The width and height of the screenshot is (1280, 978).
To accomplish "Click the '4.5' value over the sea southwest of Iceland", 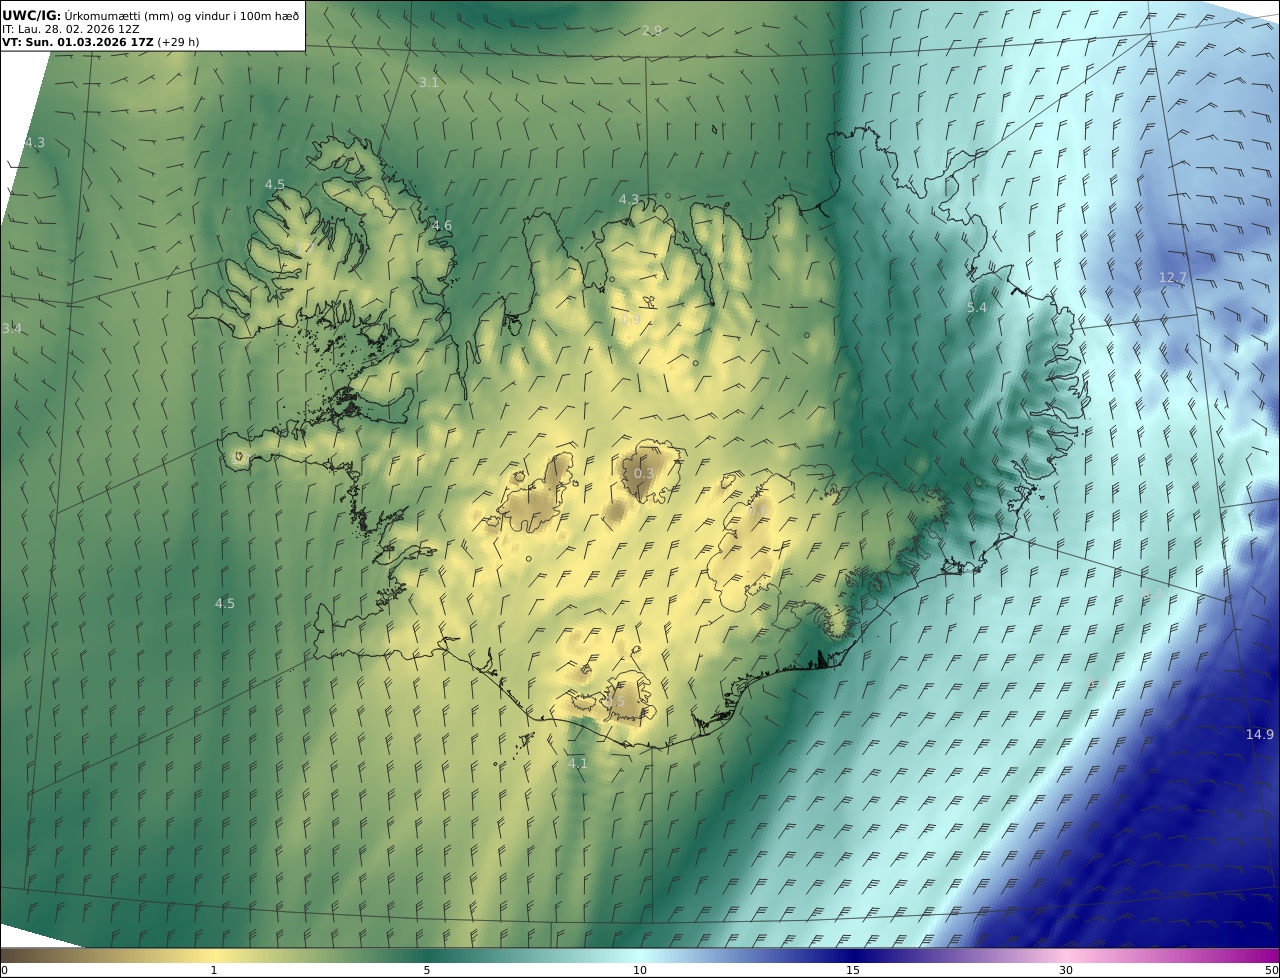I will (x=225, y=603).
